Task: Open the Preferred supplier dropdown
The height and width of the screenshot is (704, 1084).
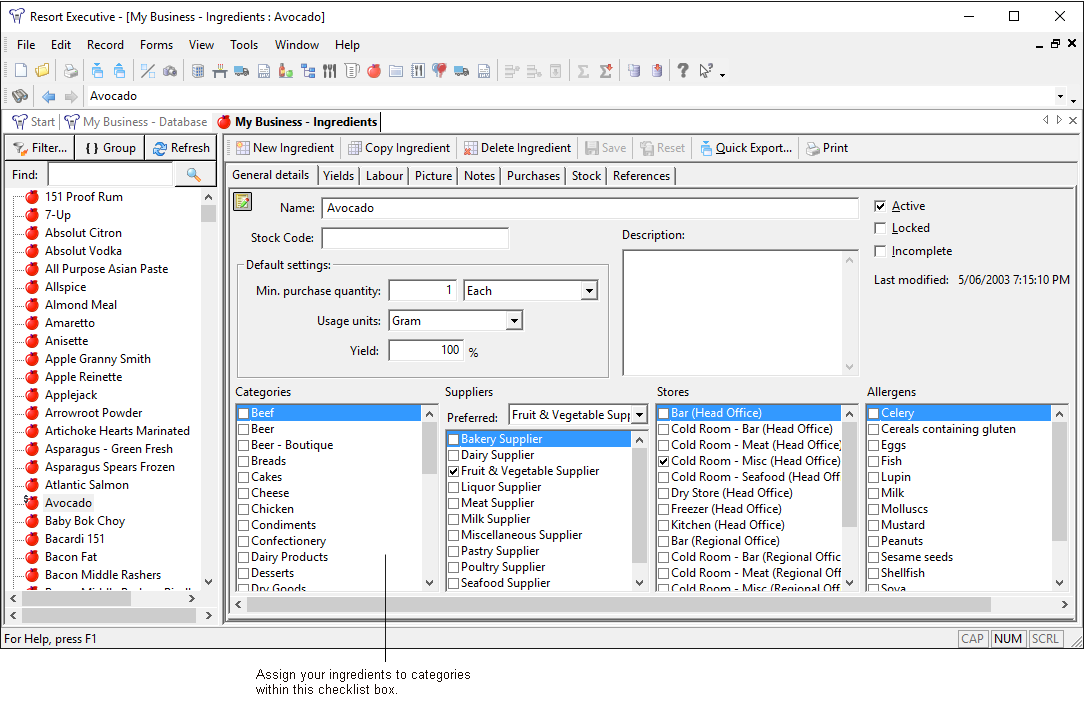Action: 639,415
